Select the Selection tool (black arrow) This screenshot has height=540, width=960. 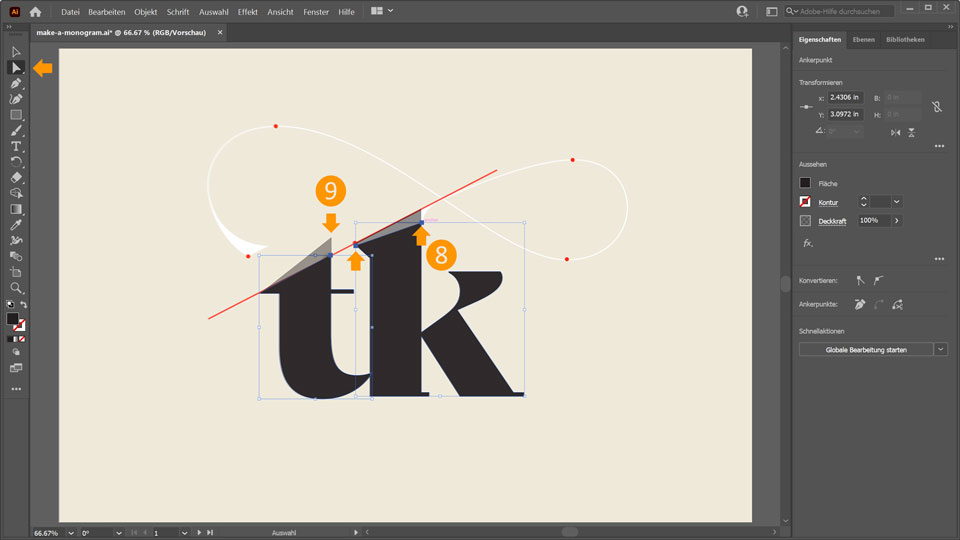click(x=16, y=52)
